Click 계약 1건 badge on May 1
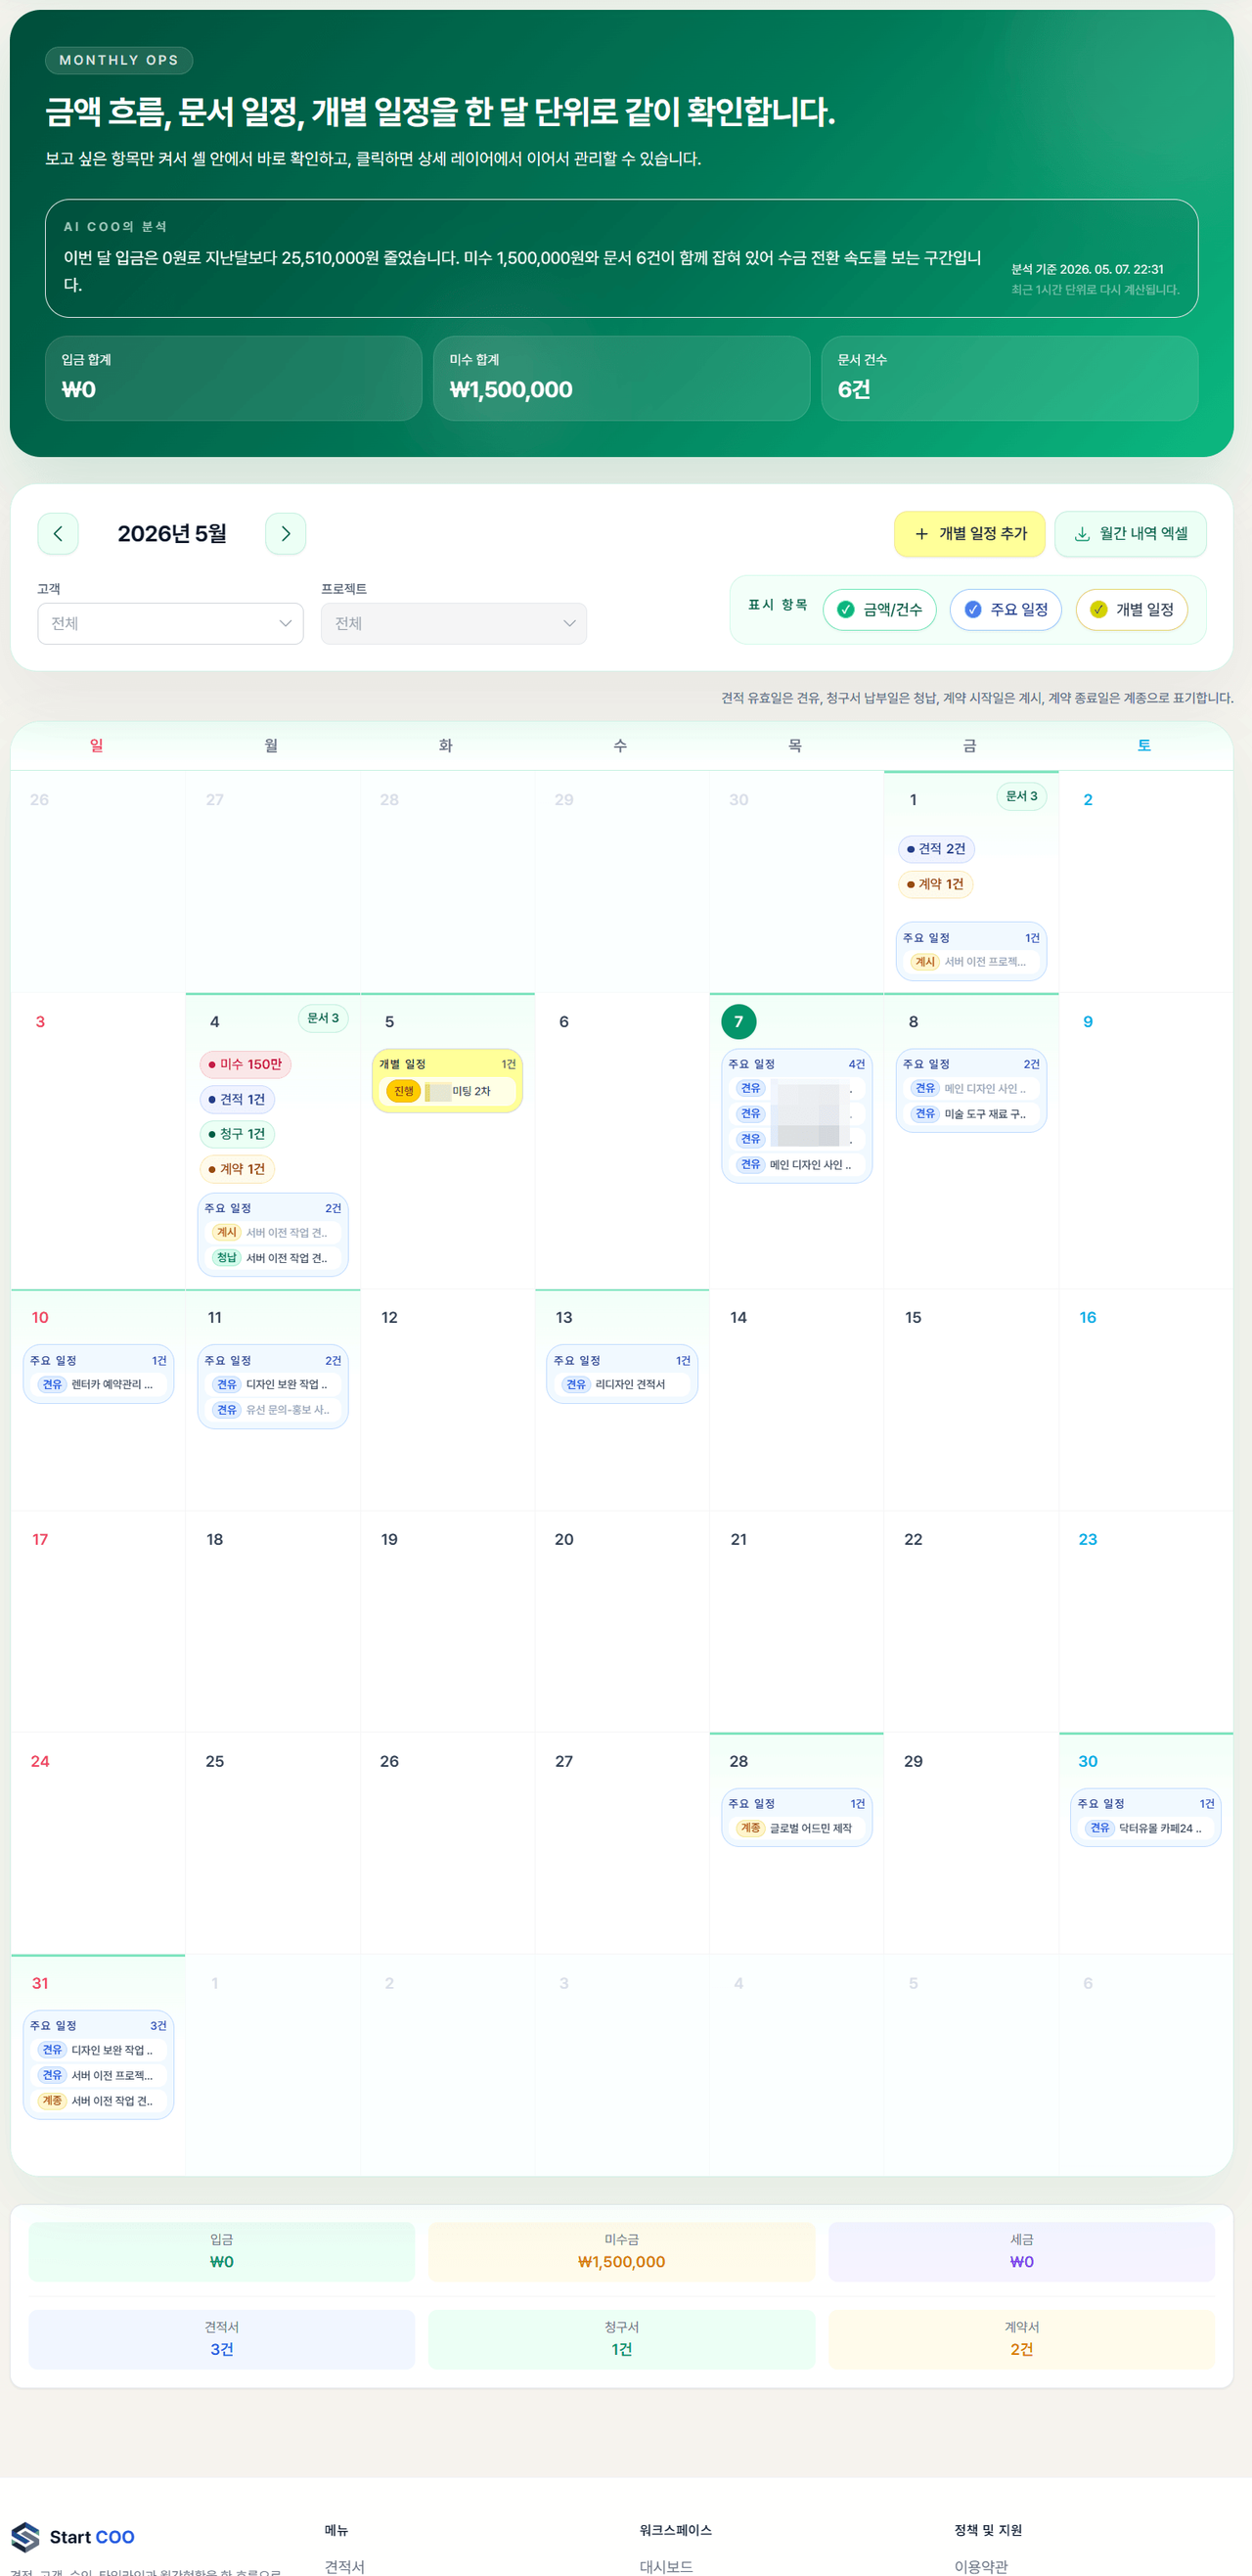Screen dimensions: 1252x2576 [935, 884]
